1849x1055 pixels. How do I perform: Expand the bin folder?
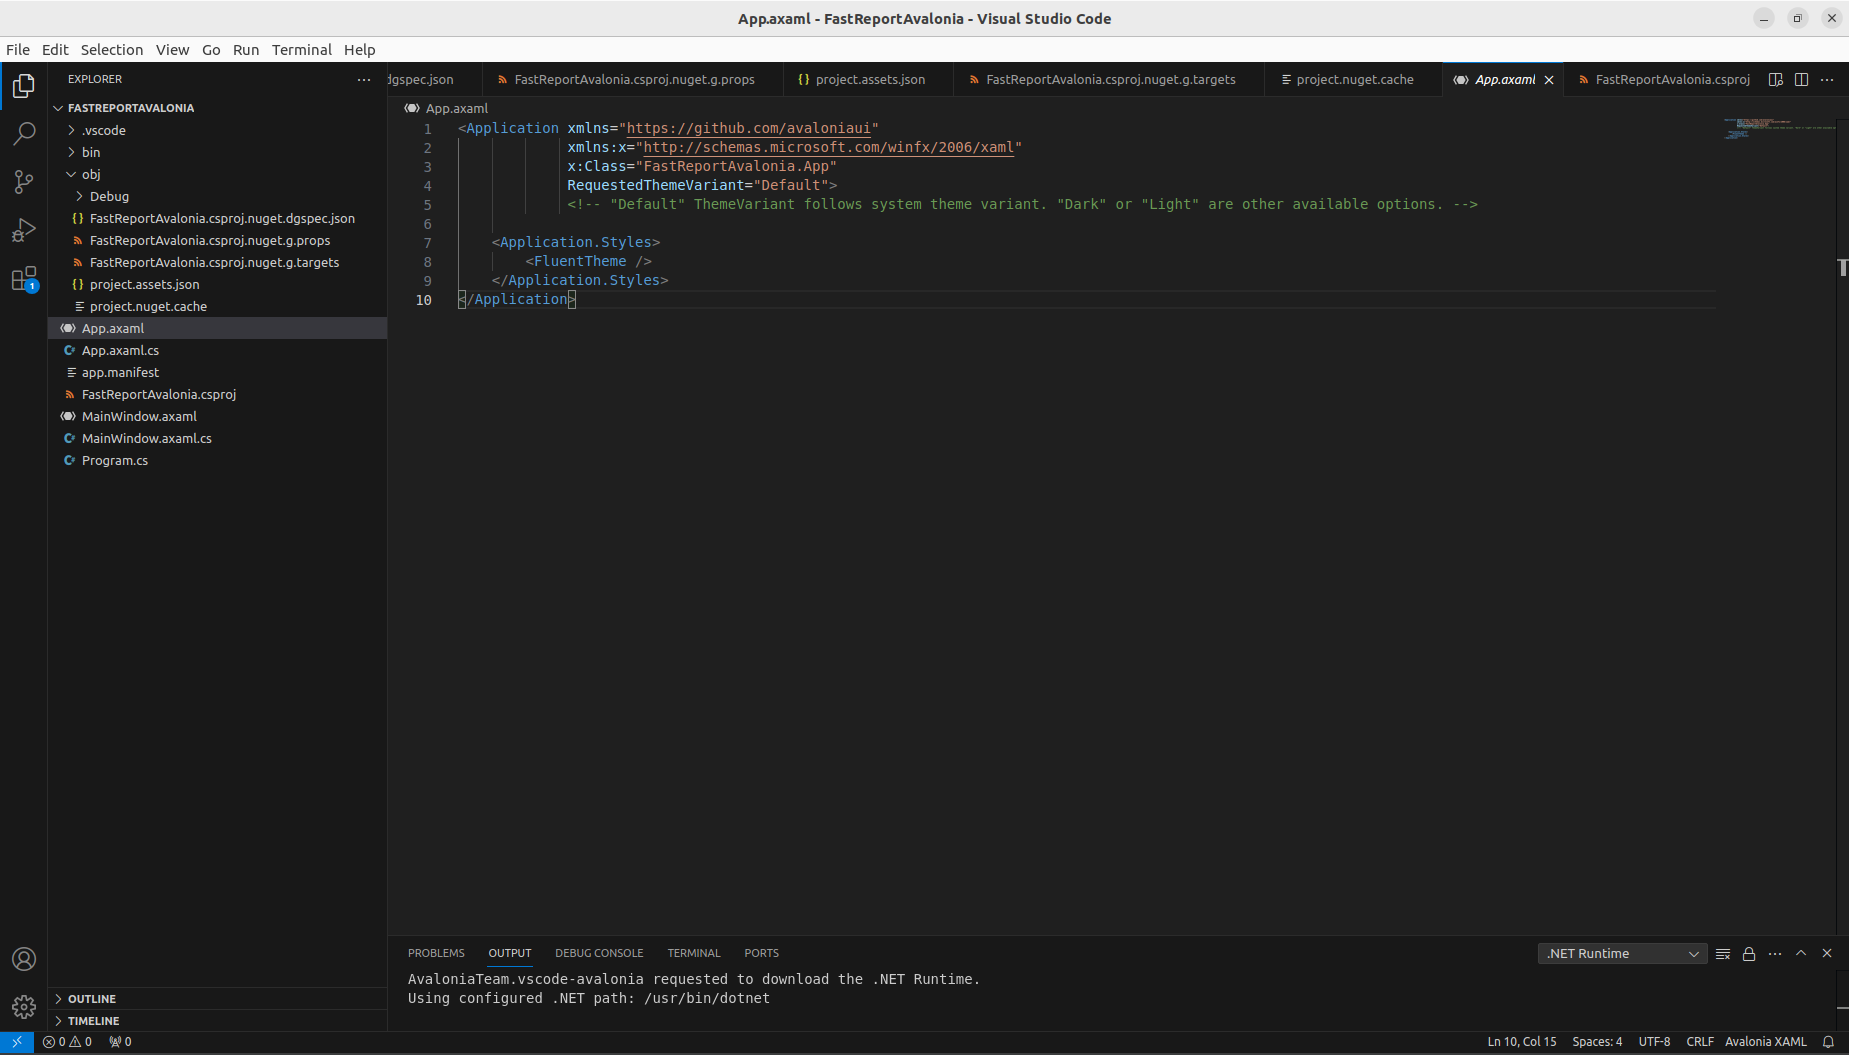89,152
